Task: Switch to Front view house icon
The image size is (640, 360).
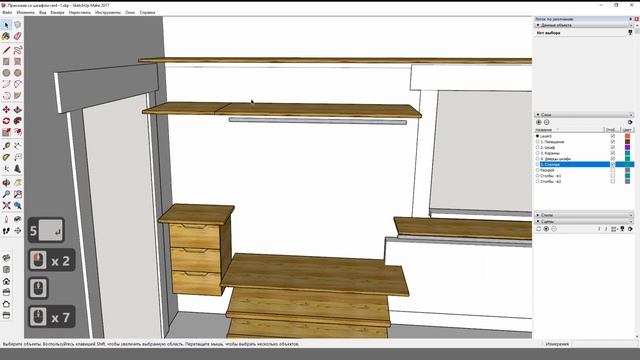Action: (x=6, y=281)
